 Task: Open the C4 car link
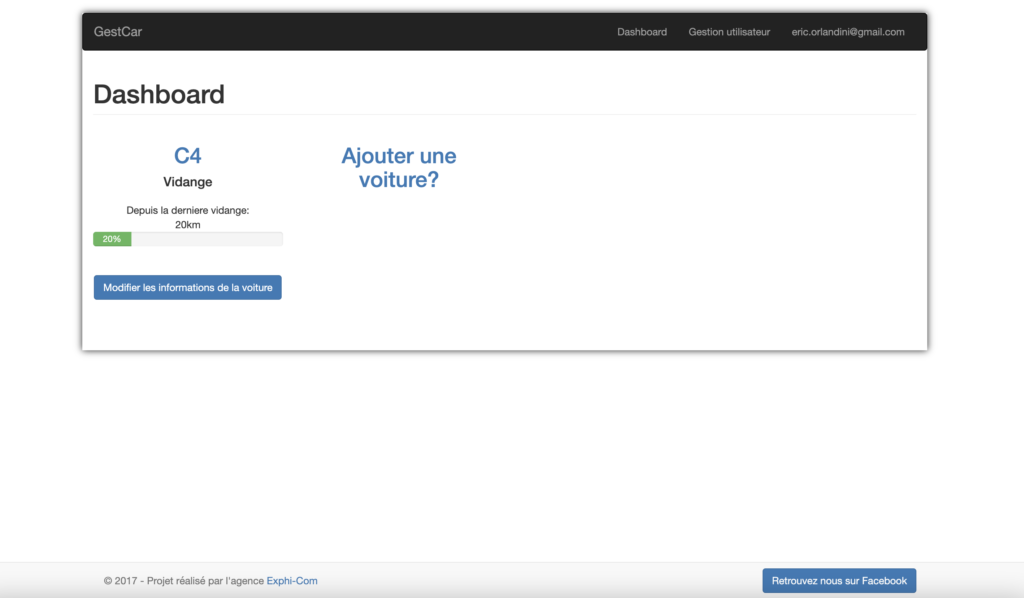tap(187, 155)
